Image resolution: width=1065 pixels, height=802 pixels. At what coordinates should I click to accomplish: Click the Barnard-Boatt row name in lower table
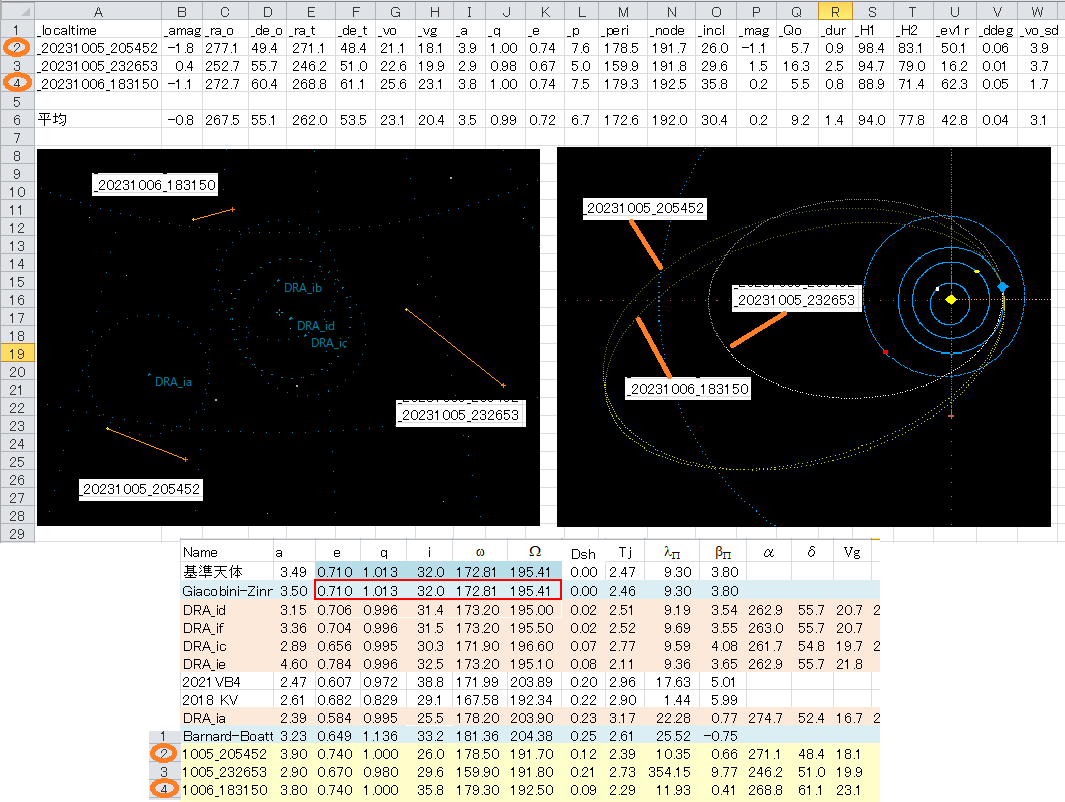[225, 736]
